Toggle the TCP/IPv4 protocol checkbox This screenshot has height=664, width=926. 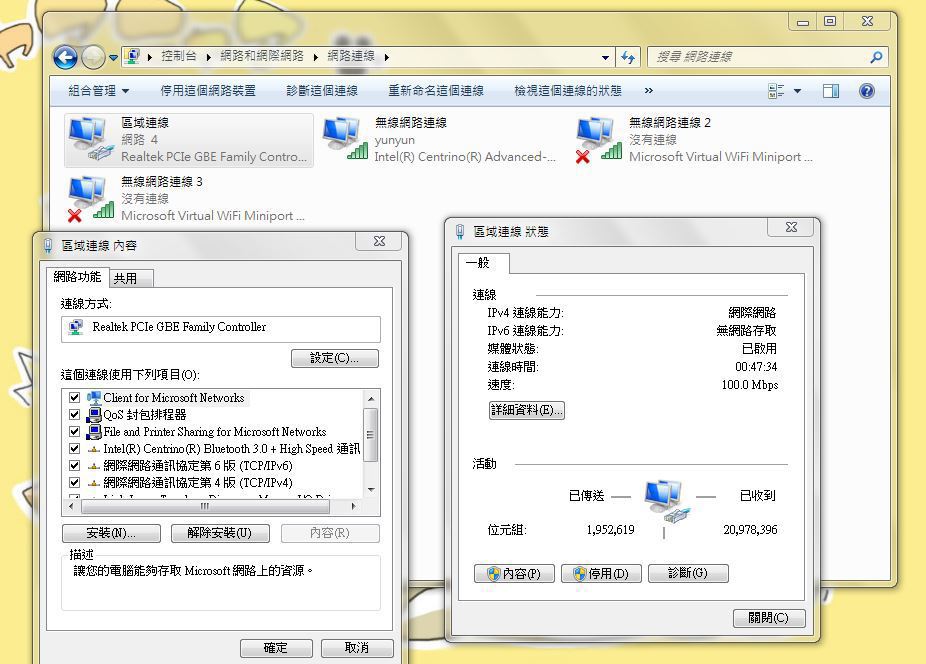coord(74,483)
